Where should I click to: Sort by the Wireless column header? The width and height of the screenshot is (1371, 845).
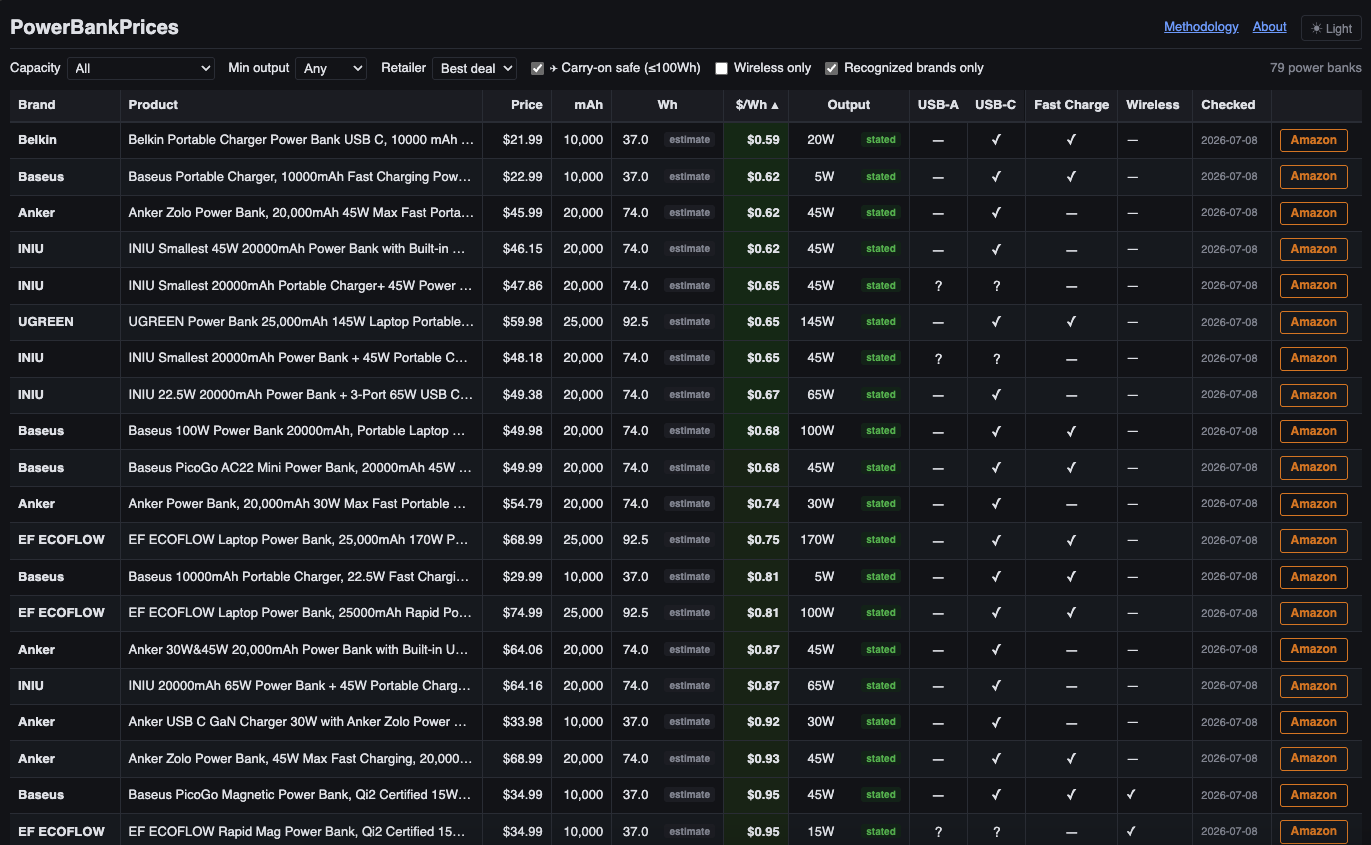1153,105
